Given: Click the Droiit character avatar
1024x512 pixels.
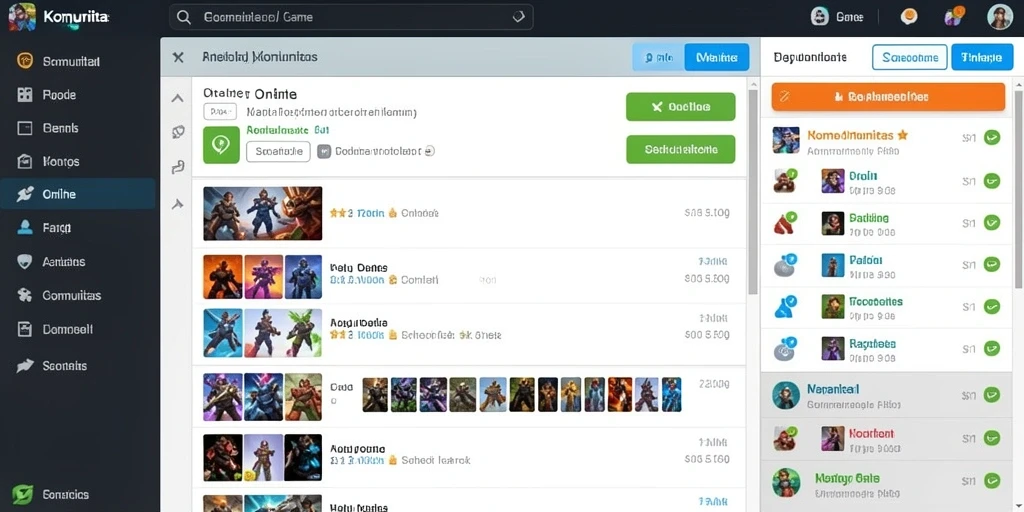Looking at the screenshot, I should pos(833,181).
